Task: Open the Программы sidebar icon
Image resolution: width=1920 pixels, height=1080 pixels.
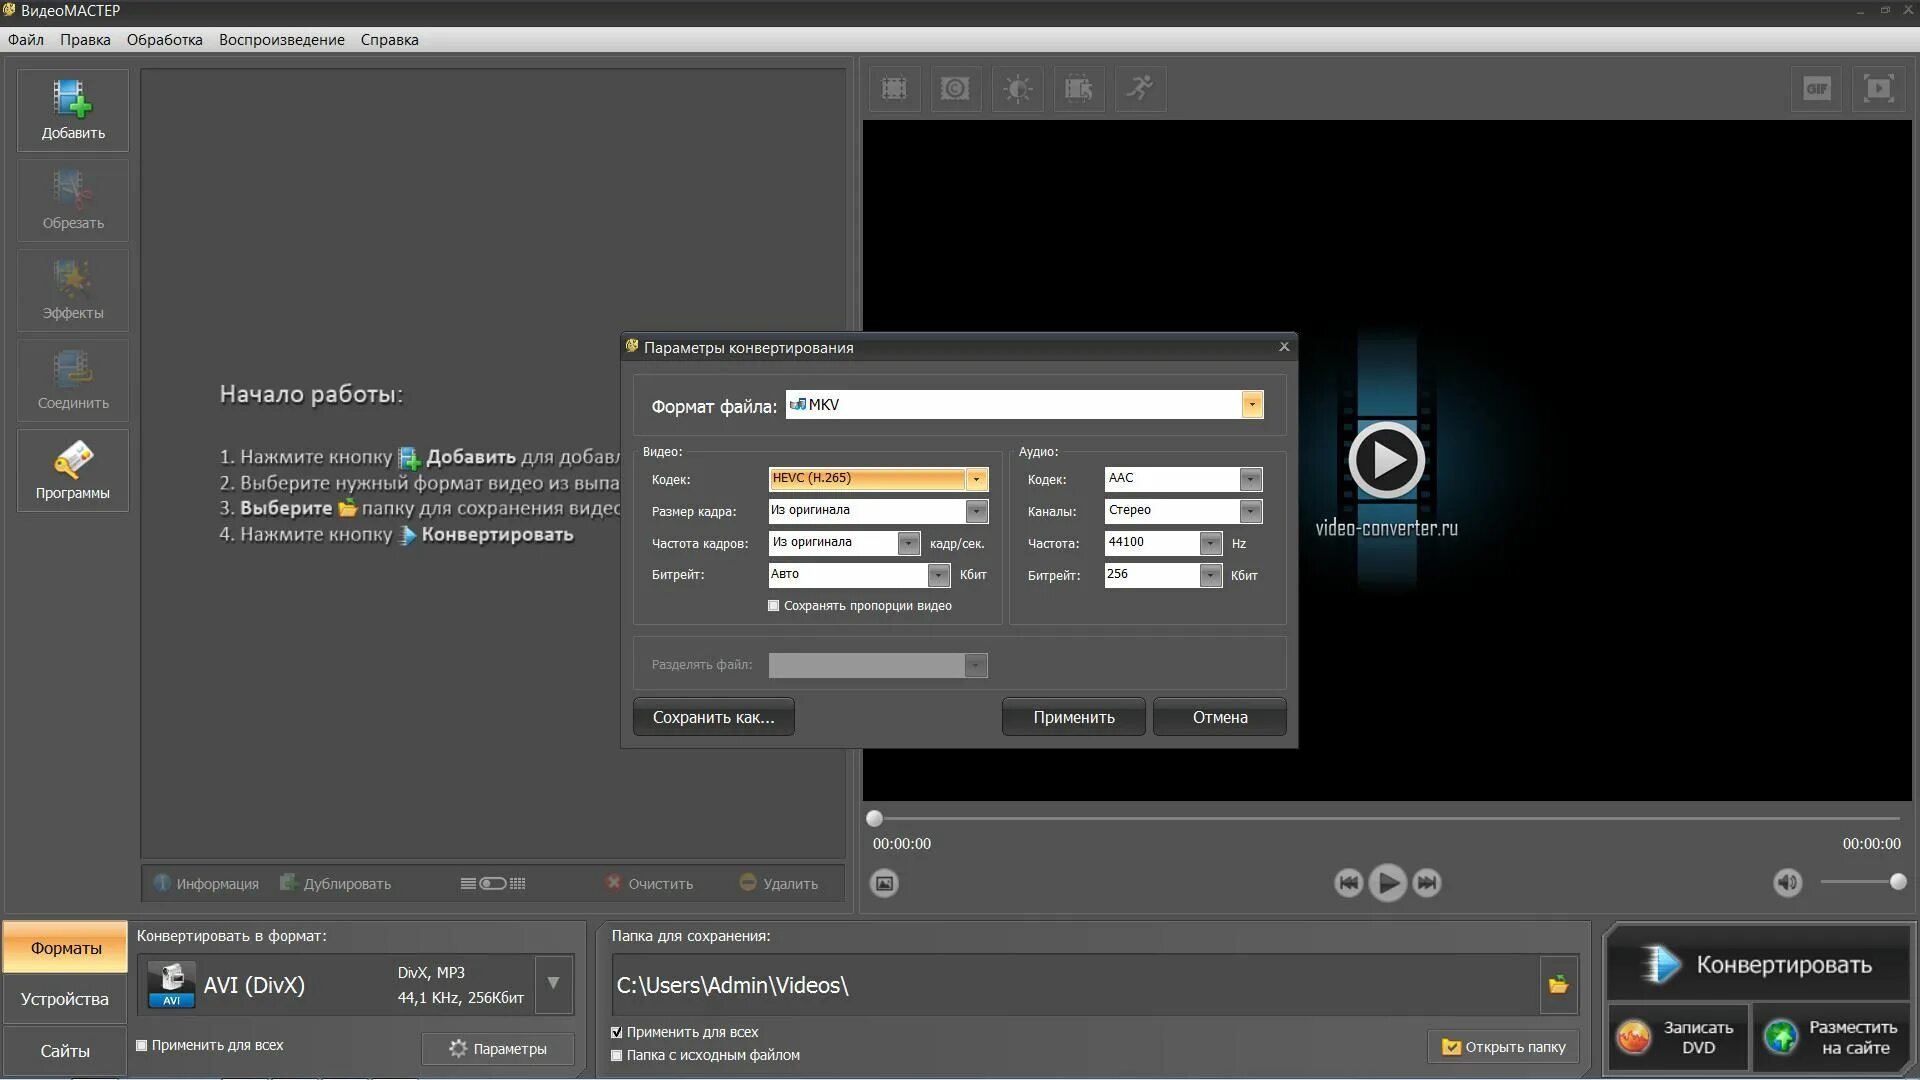Action: point(73,470)
